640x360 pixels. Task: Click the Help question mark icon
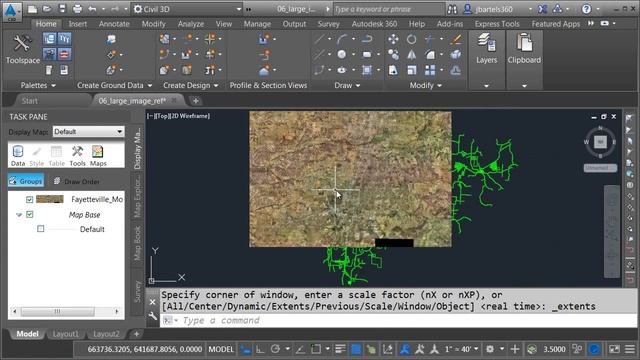(x=586, y=9)
